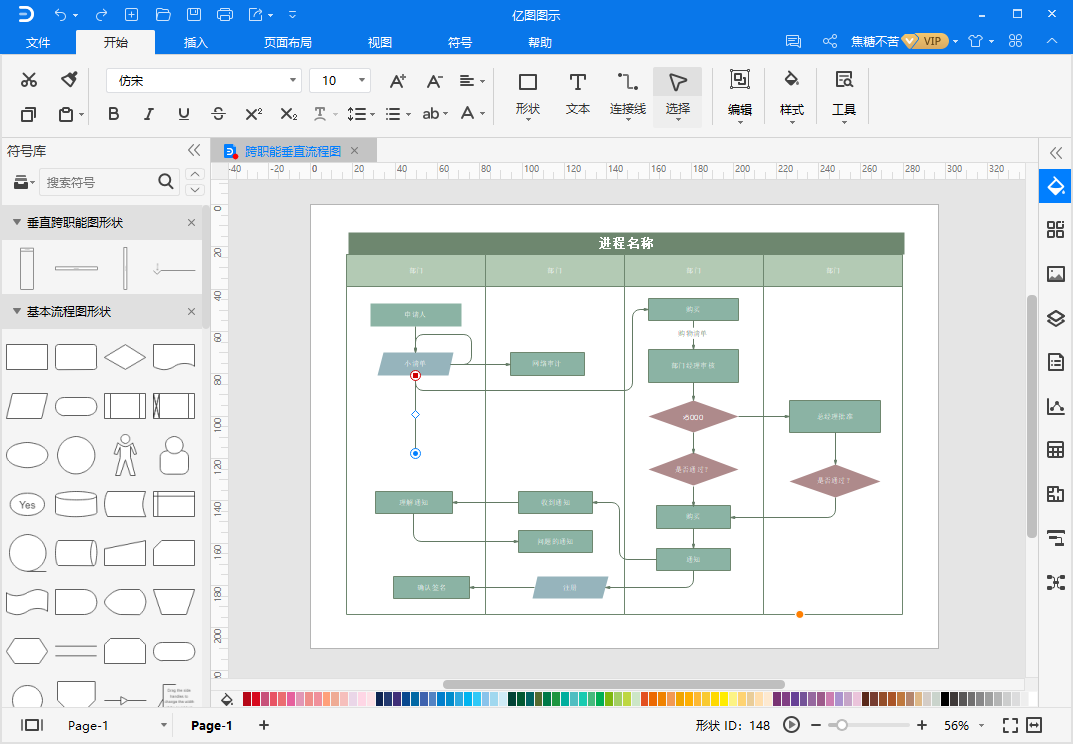Collapse the 垂直跨职能图形状 section
Screen dimensions: 1073x744
click(17, 222)
